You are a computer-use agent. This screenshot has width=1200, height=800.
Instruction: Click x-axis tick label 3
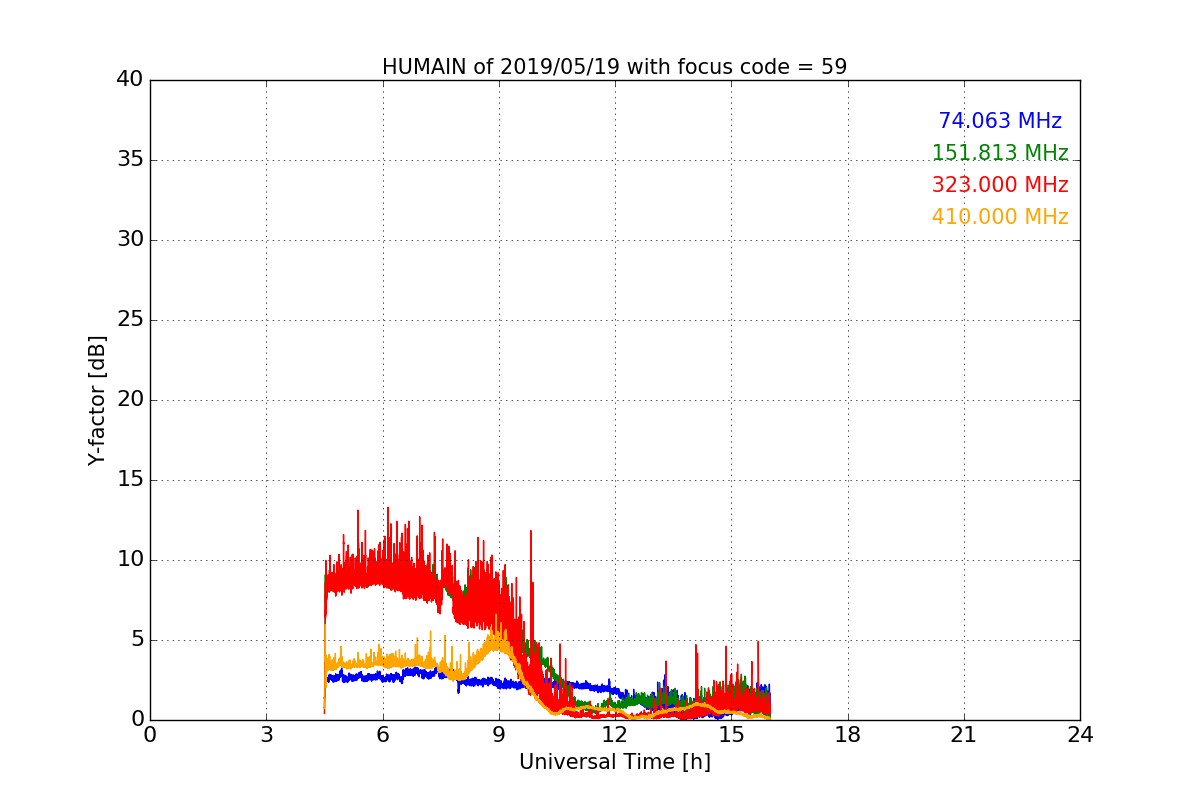[266, 735]
